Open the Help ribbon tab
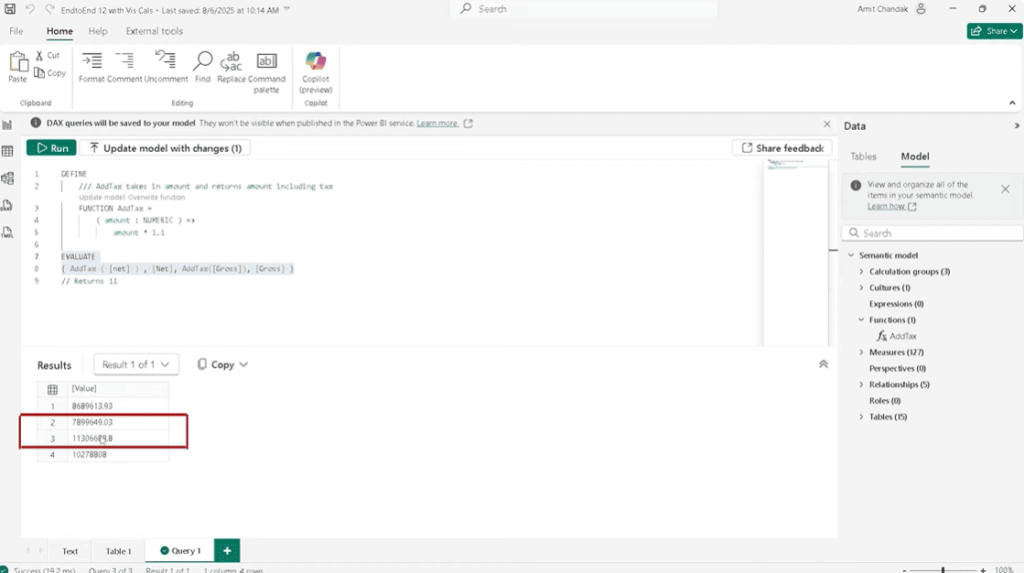Image resolution: width=1024 pixels, height=573 pixels. point(98,31)
